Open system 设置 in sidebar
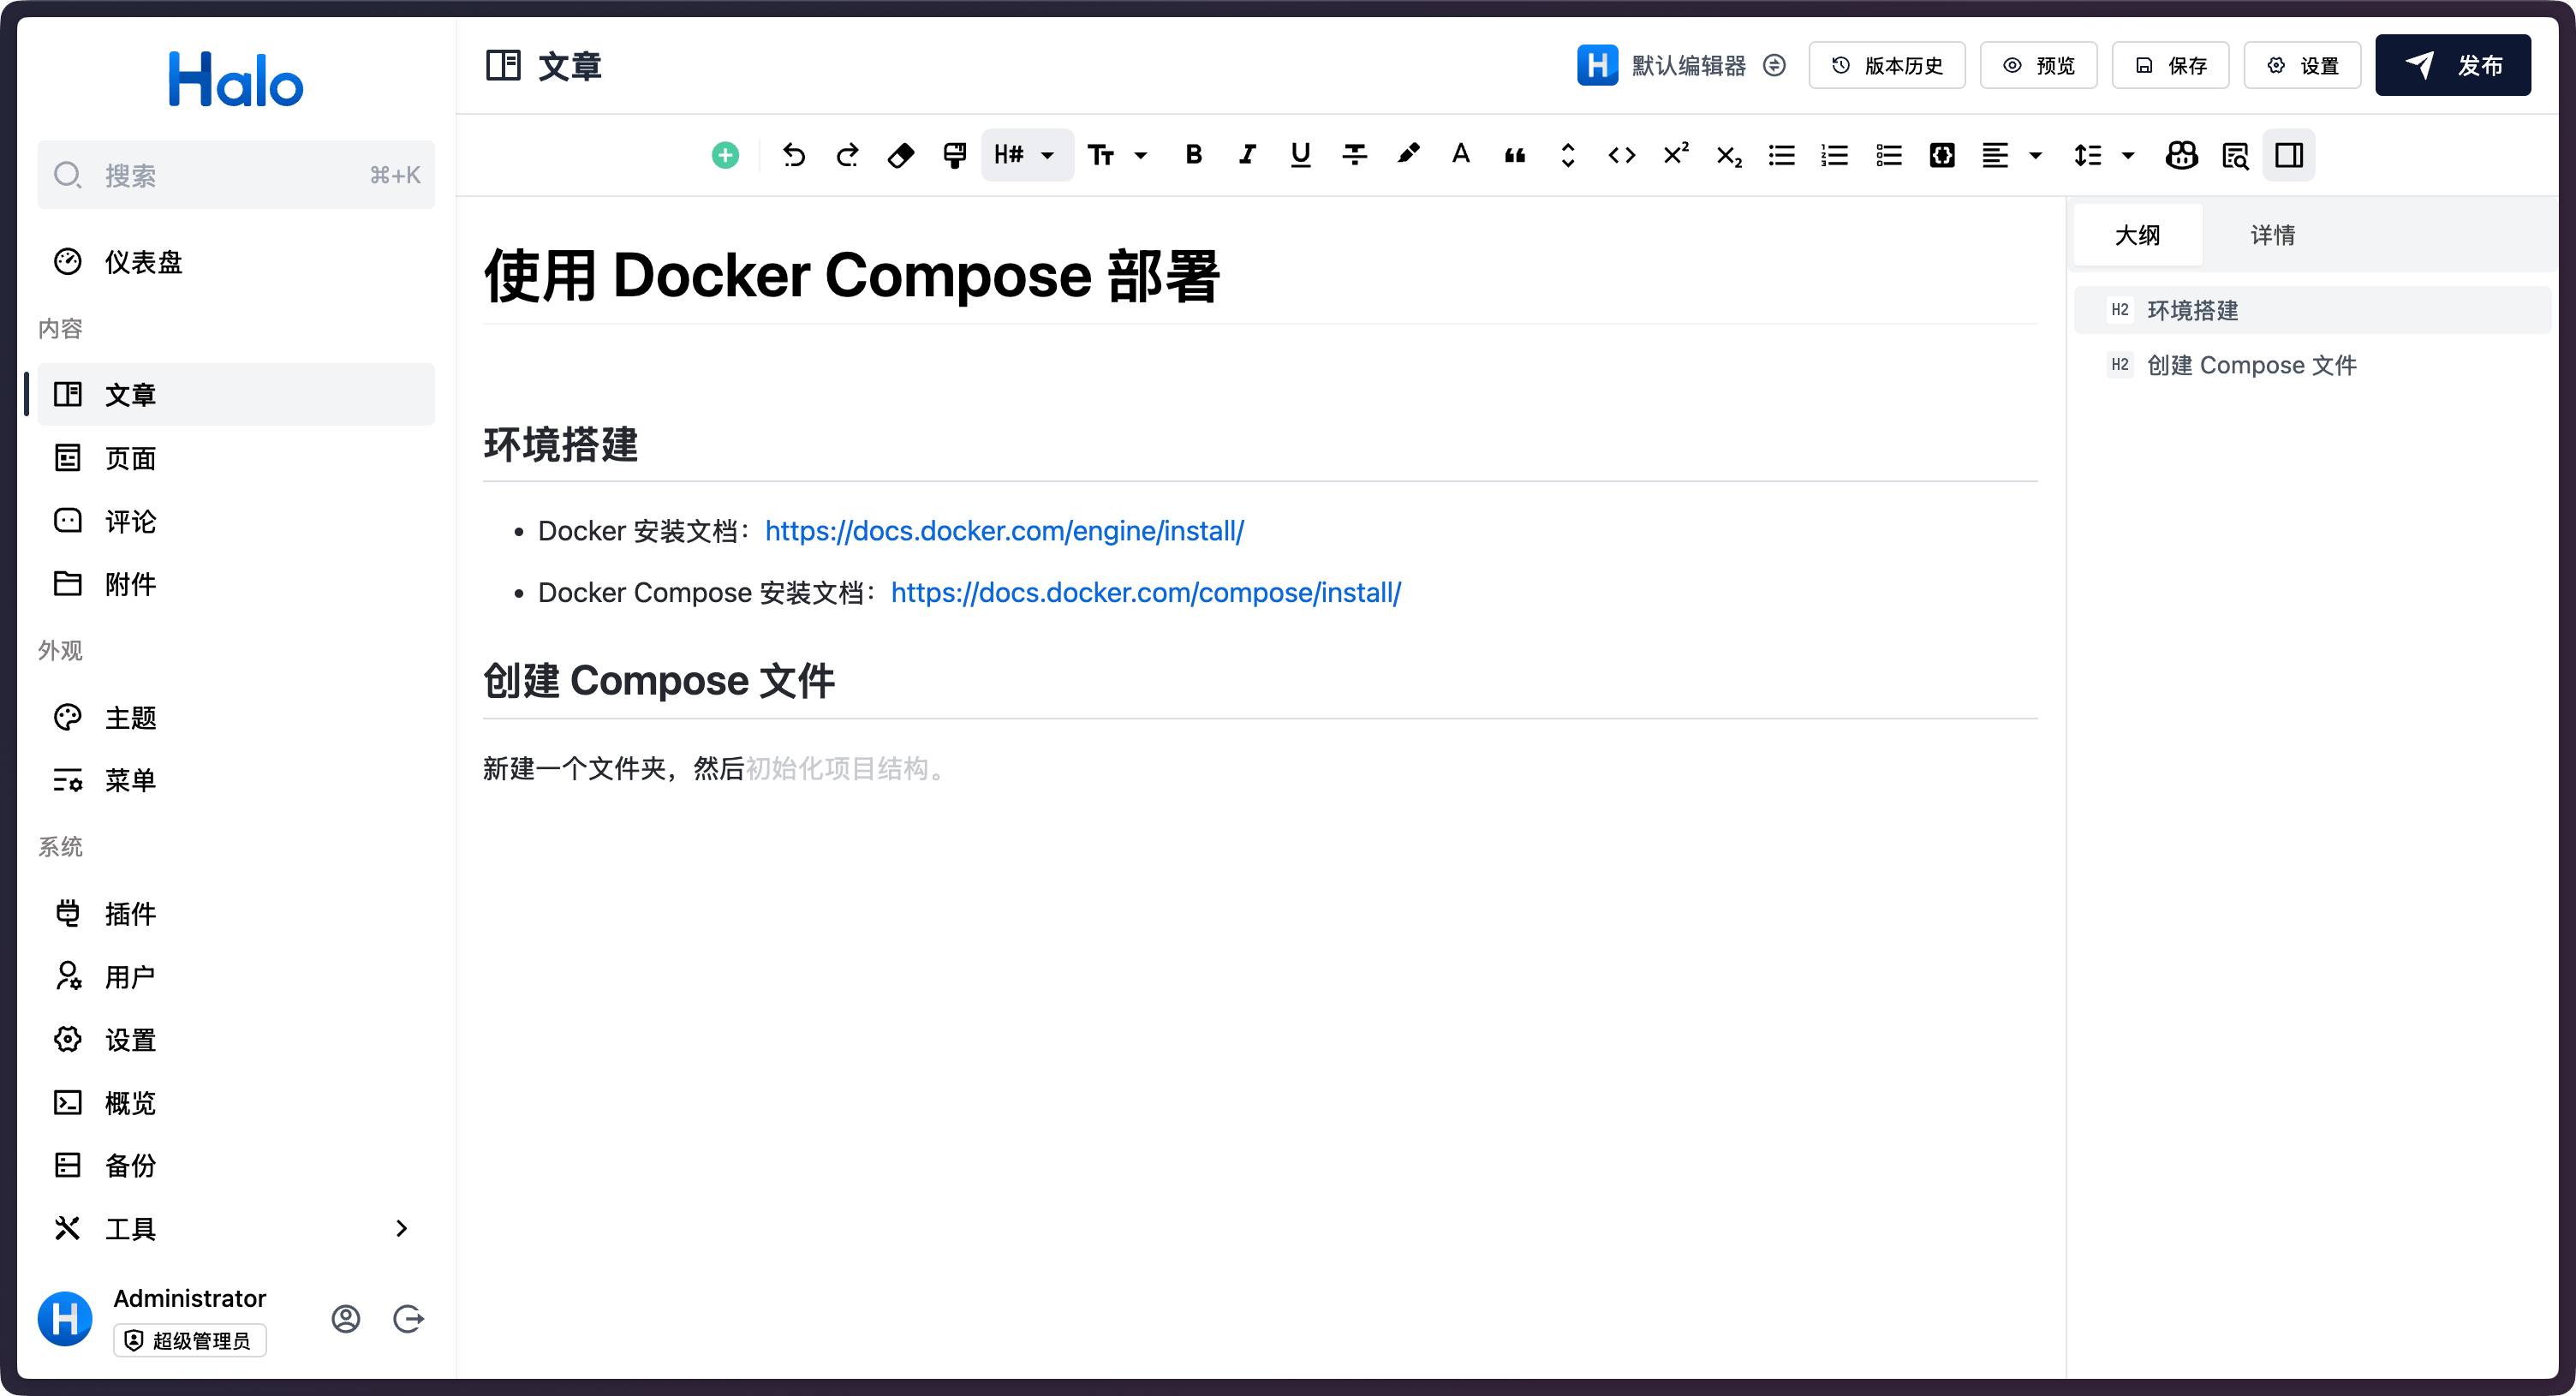 click(236, 1040)
